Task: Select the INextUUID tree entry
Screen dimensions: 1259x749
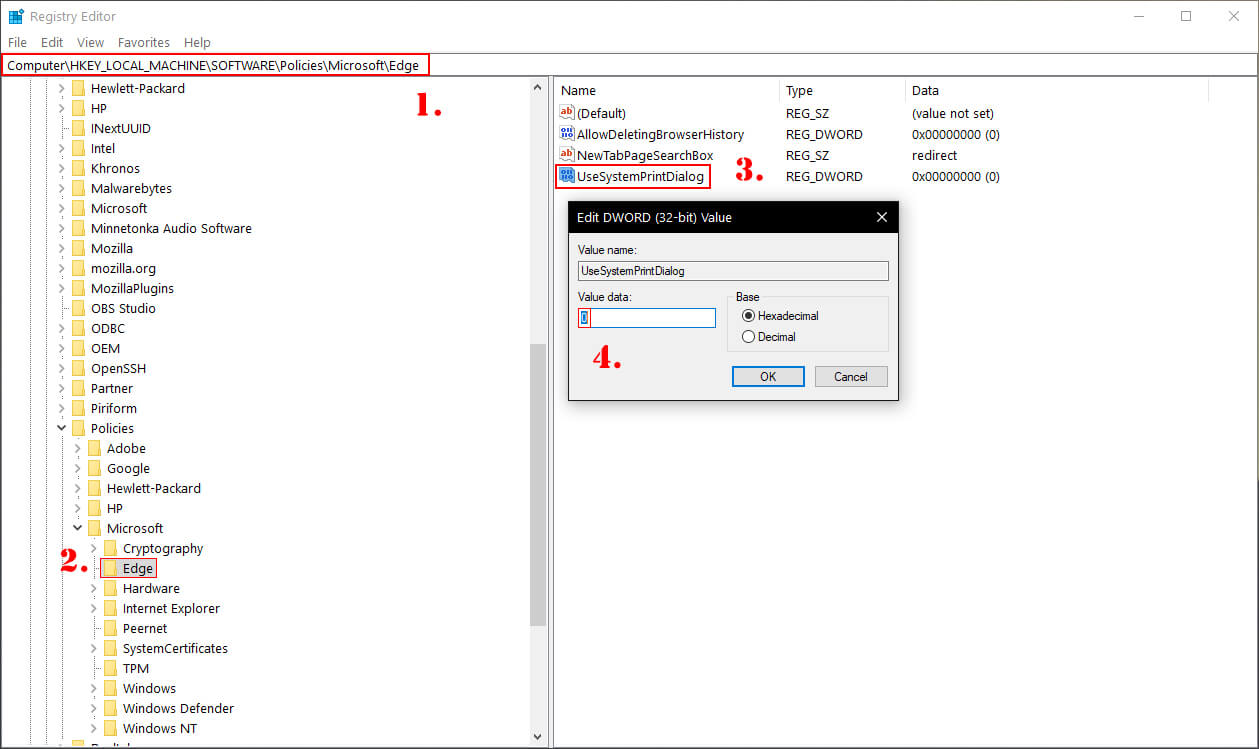Action: (x=121, y=128)
